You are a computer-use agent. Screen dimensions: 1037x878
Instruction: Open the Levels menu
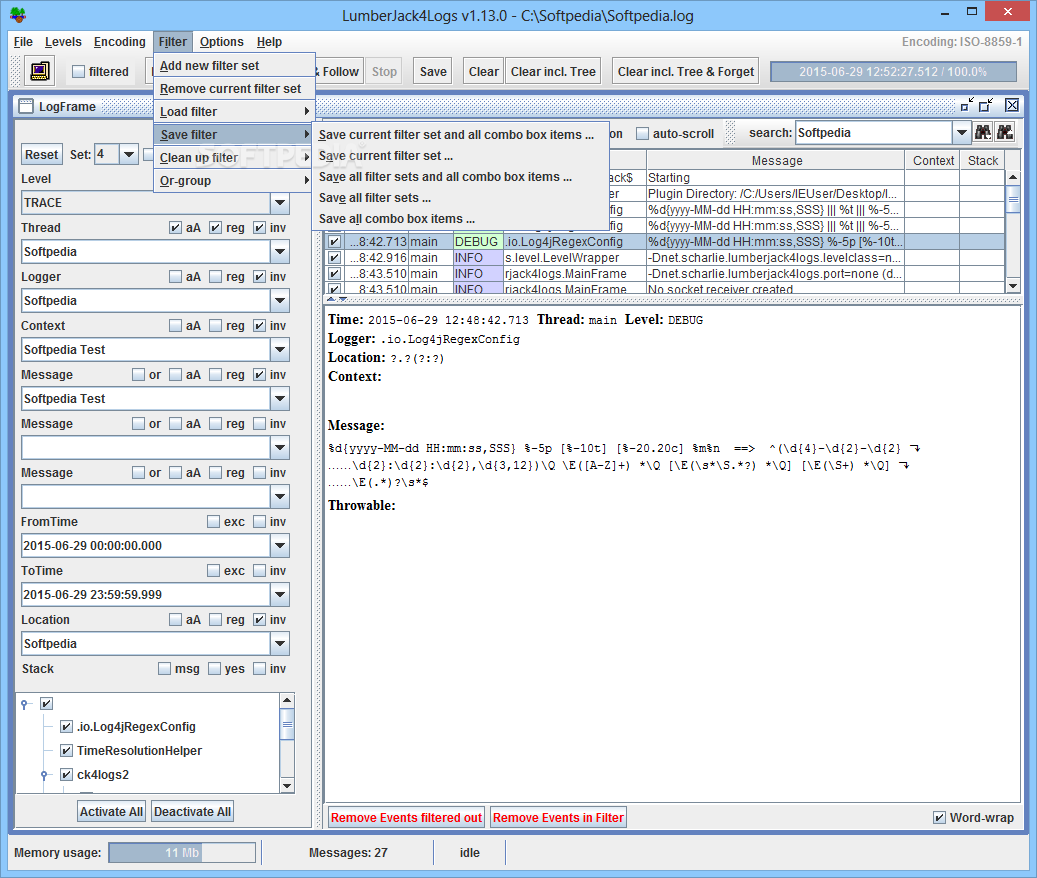tap(63, 42)
